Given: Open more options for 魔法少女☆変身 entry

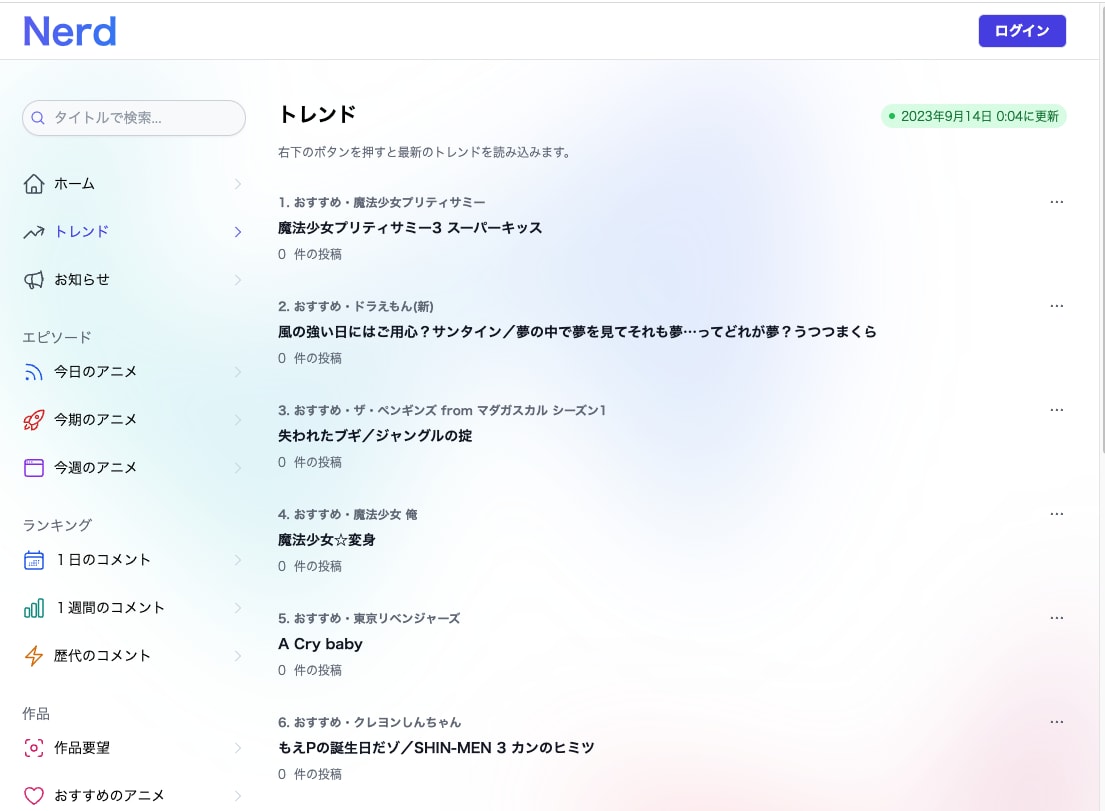Looking at the screenshot, I should coord(1056,514).
